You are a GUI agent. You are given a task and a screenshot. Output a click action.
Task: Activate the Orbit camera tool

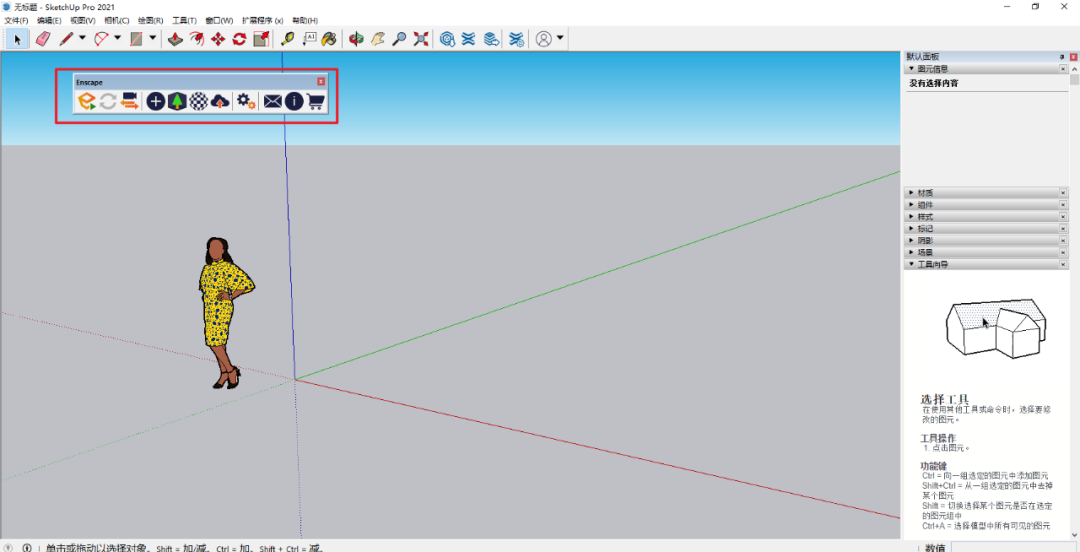356,39
